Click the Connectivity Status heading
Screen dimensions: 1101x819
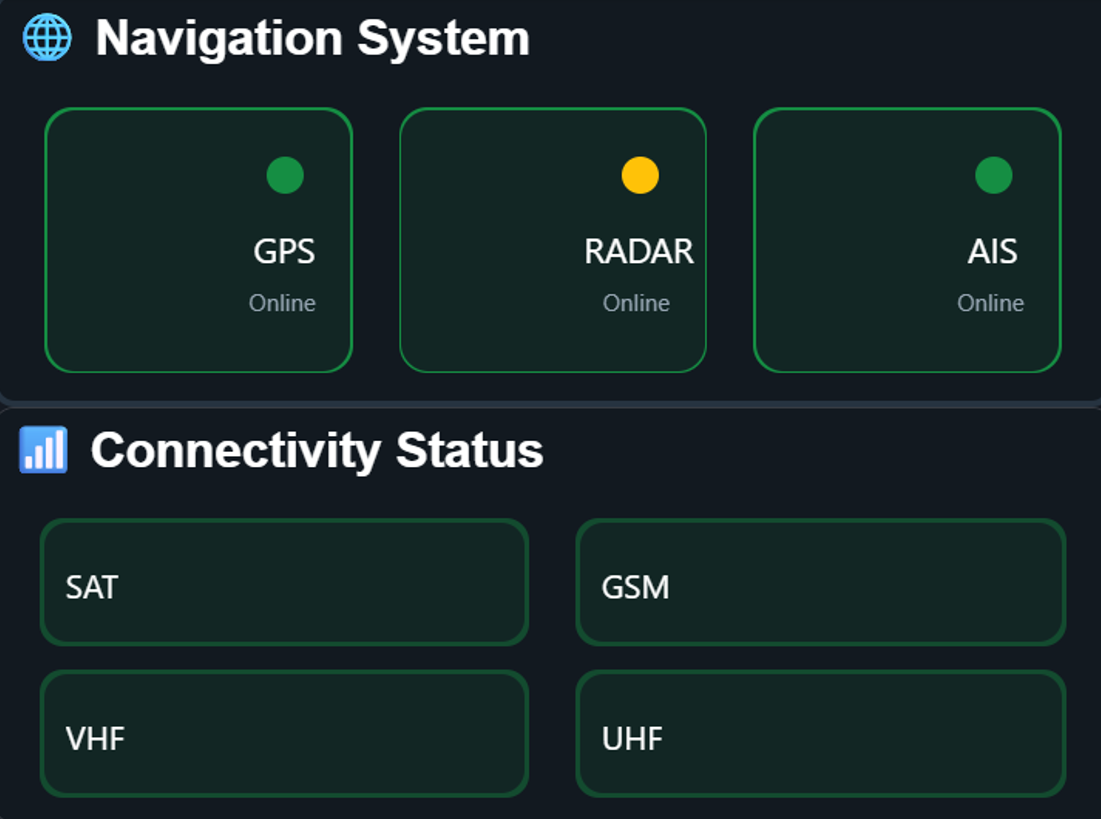point(317,450)
